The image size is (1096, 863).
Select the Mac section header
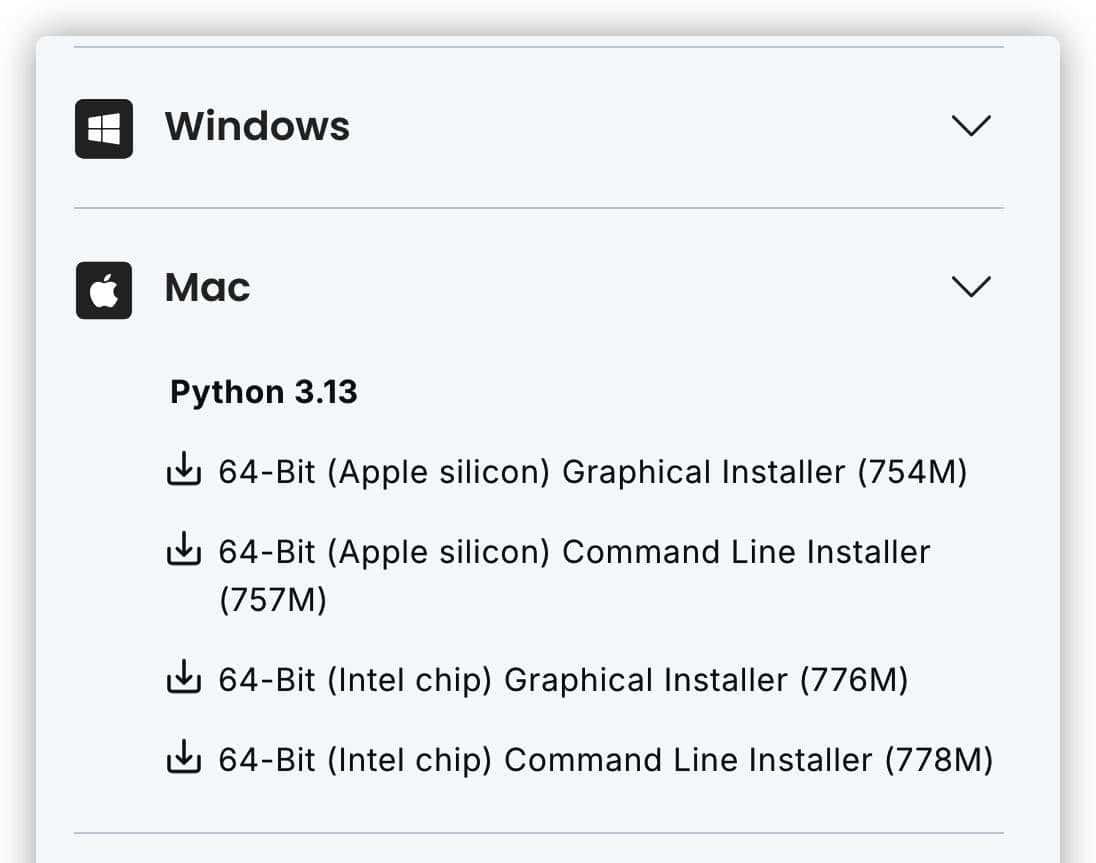[207, 288]
